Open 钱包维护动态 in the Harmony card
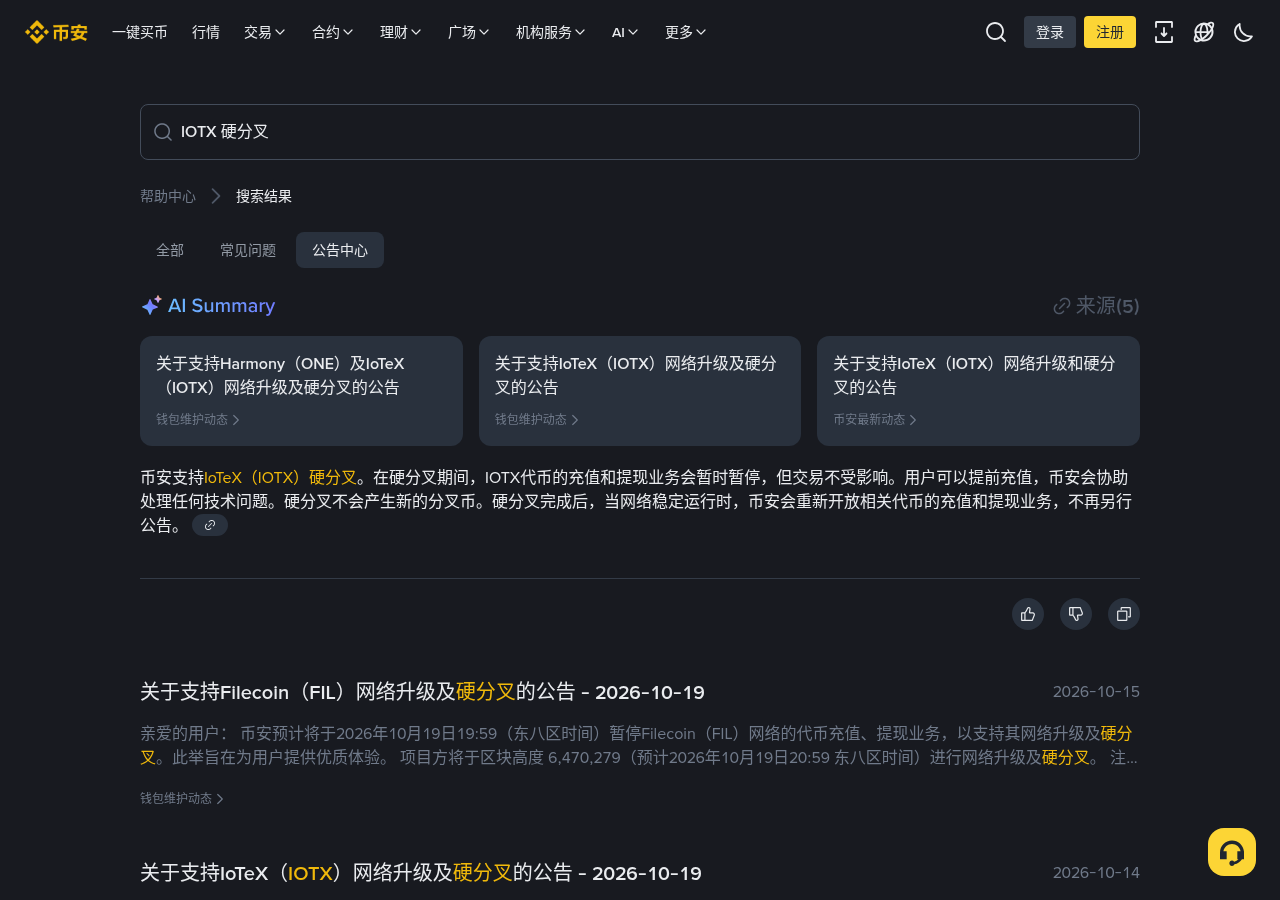This screenshot has width=1280, height=900. (x=198, y=420)
